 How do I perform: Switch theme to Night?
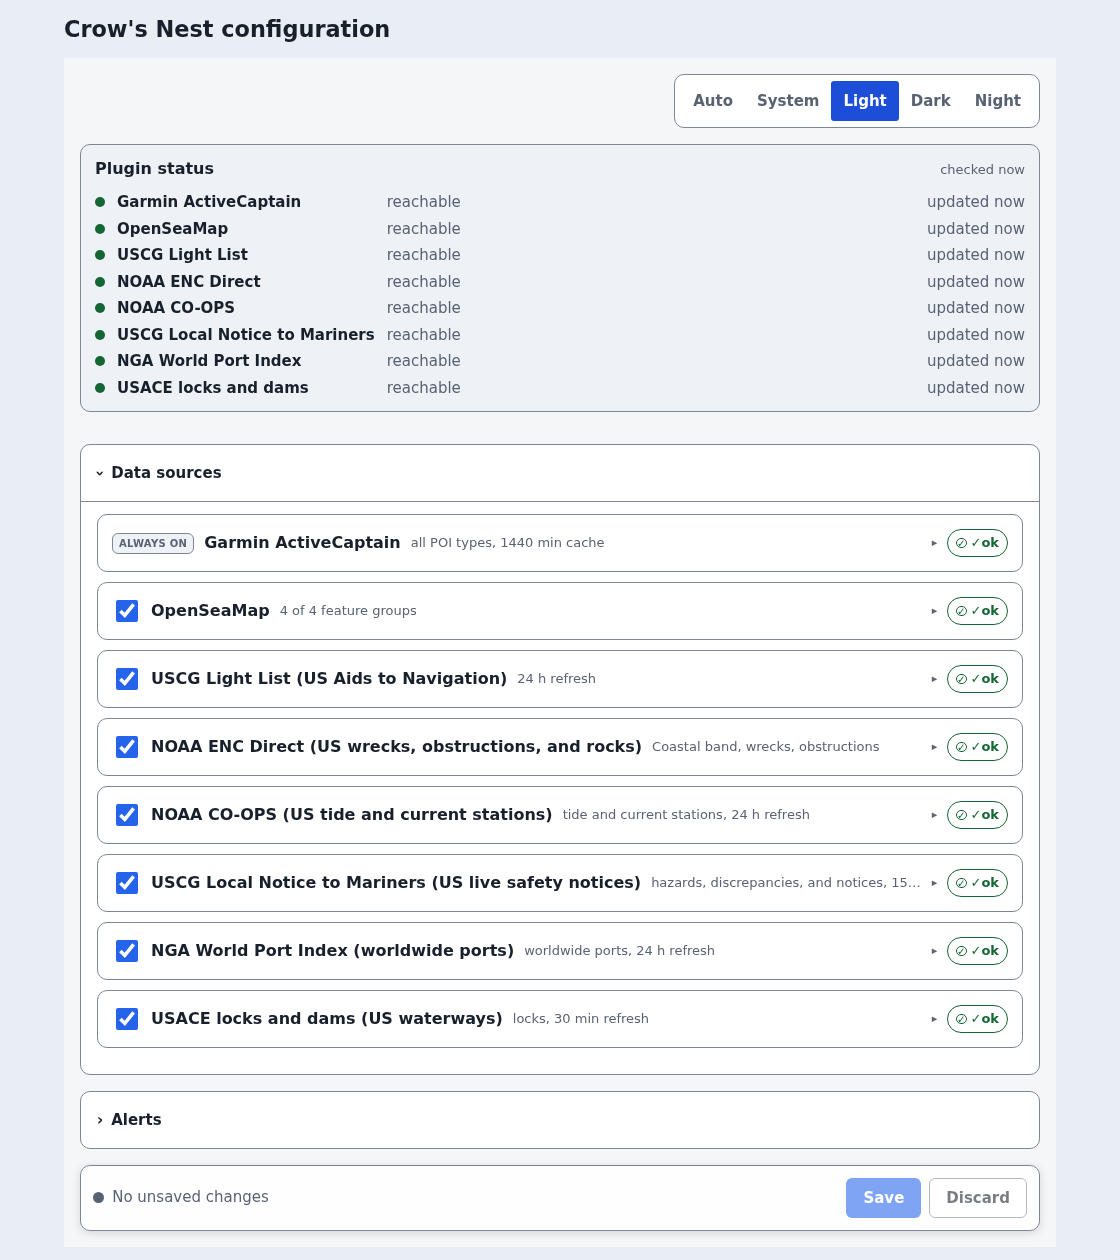point(998,101)
